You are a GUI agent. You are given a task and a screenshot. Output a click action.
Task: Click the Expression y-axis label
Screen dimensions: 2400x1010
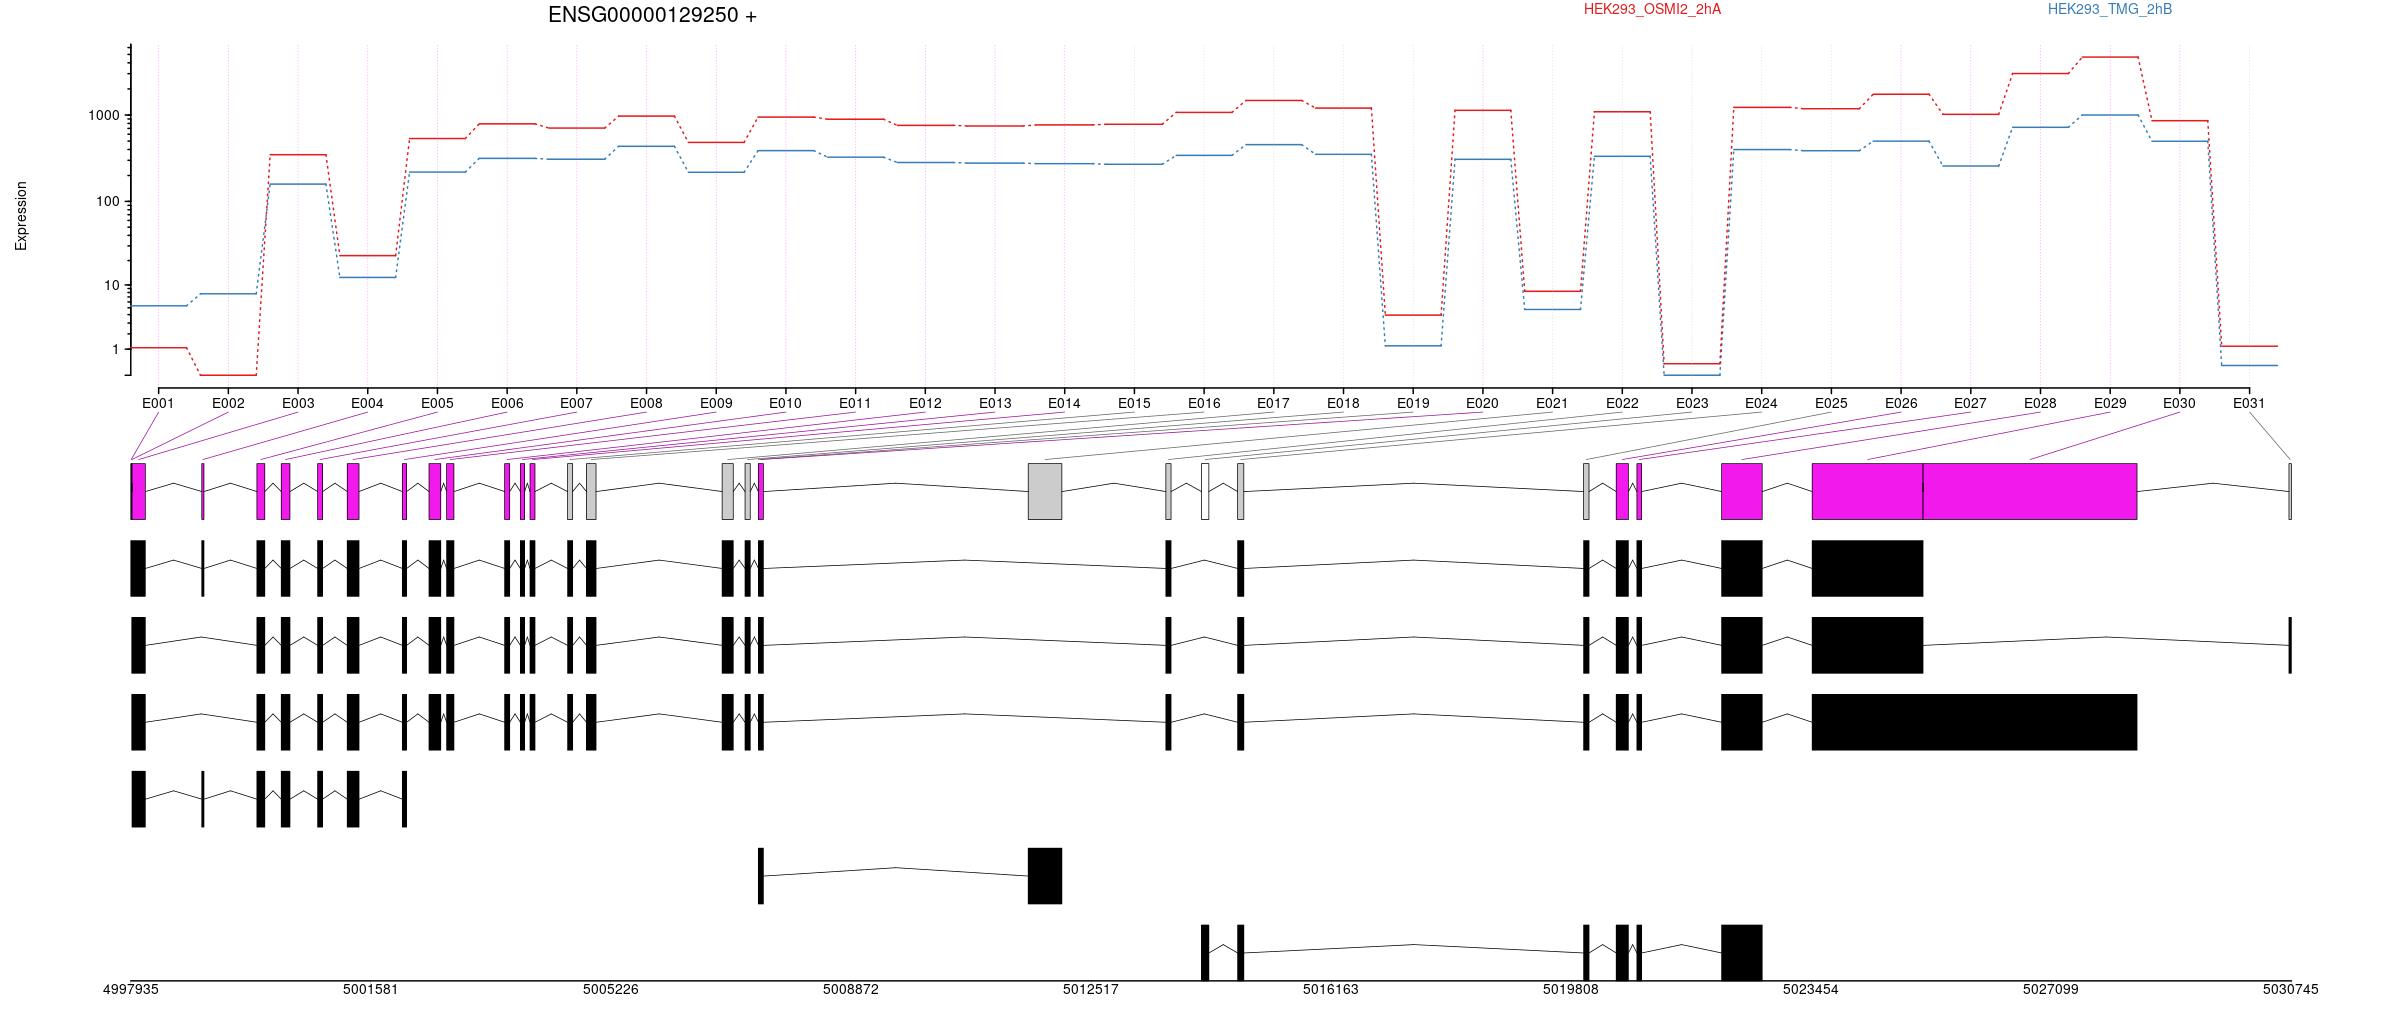coord(21,215)
